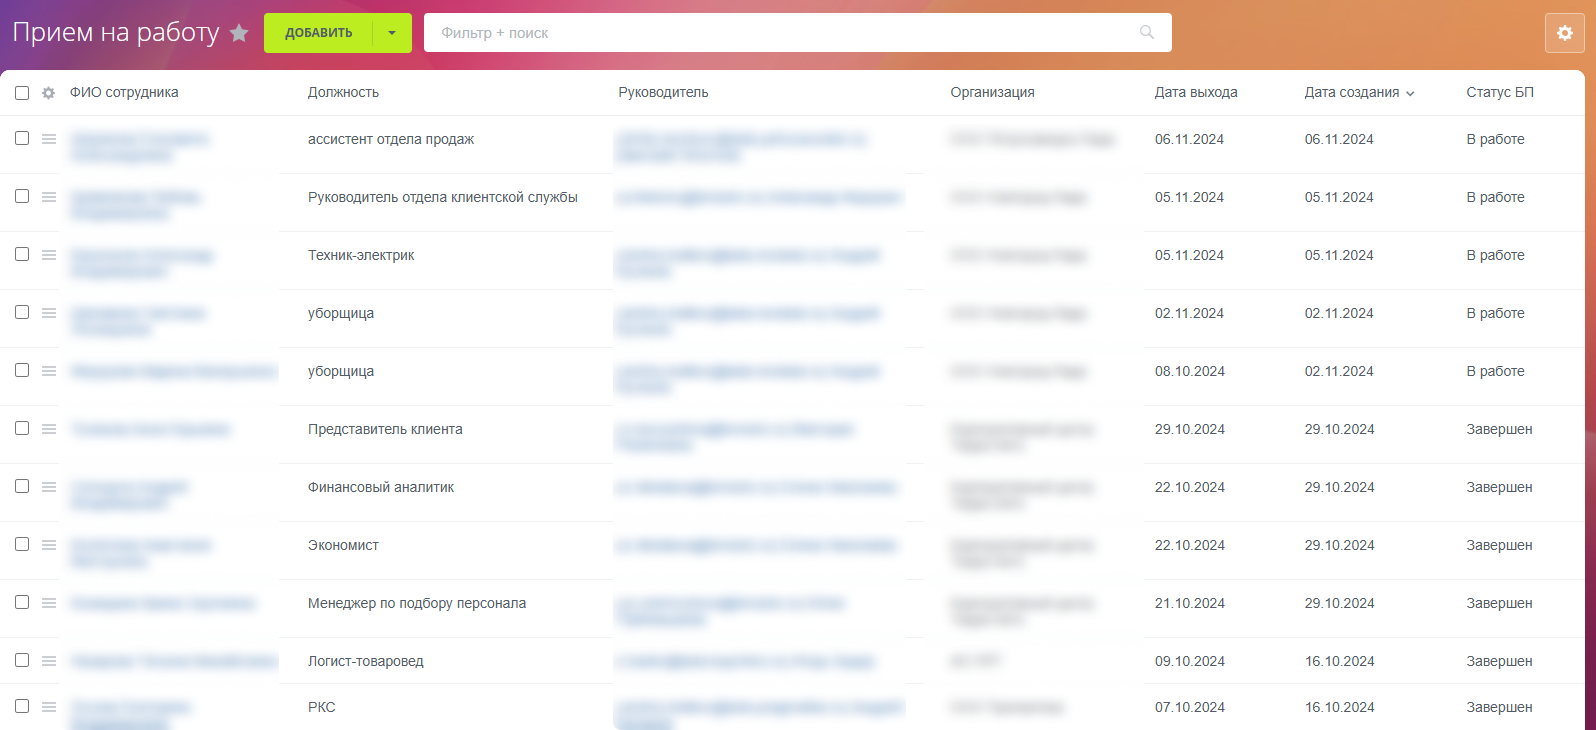The width and height of the screenshot is (1596, 730).
Task: Check the Руководитель отдела клиентской службы row
Action: [x=22, y=196]
